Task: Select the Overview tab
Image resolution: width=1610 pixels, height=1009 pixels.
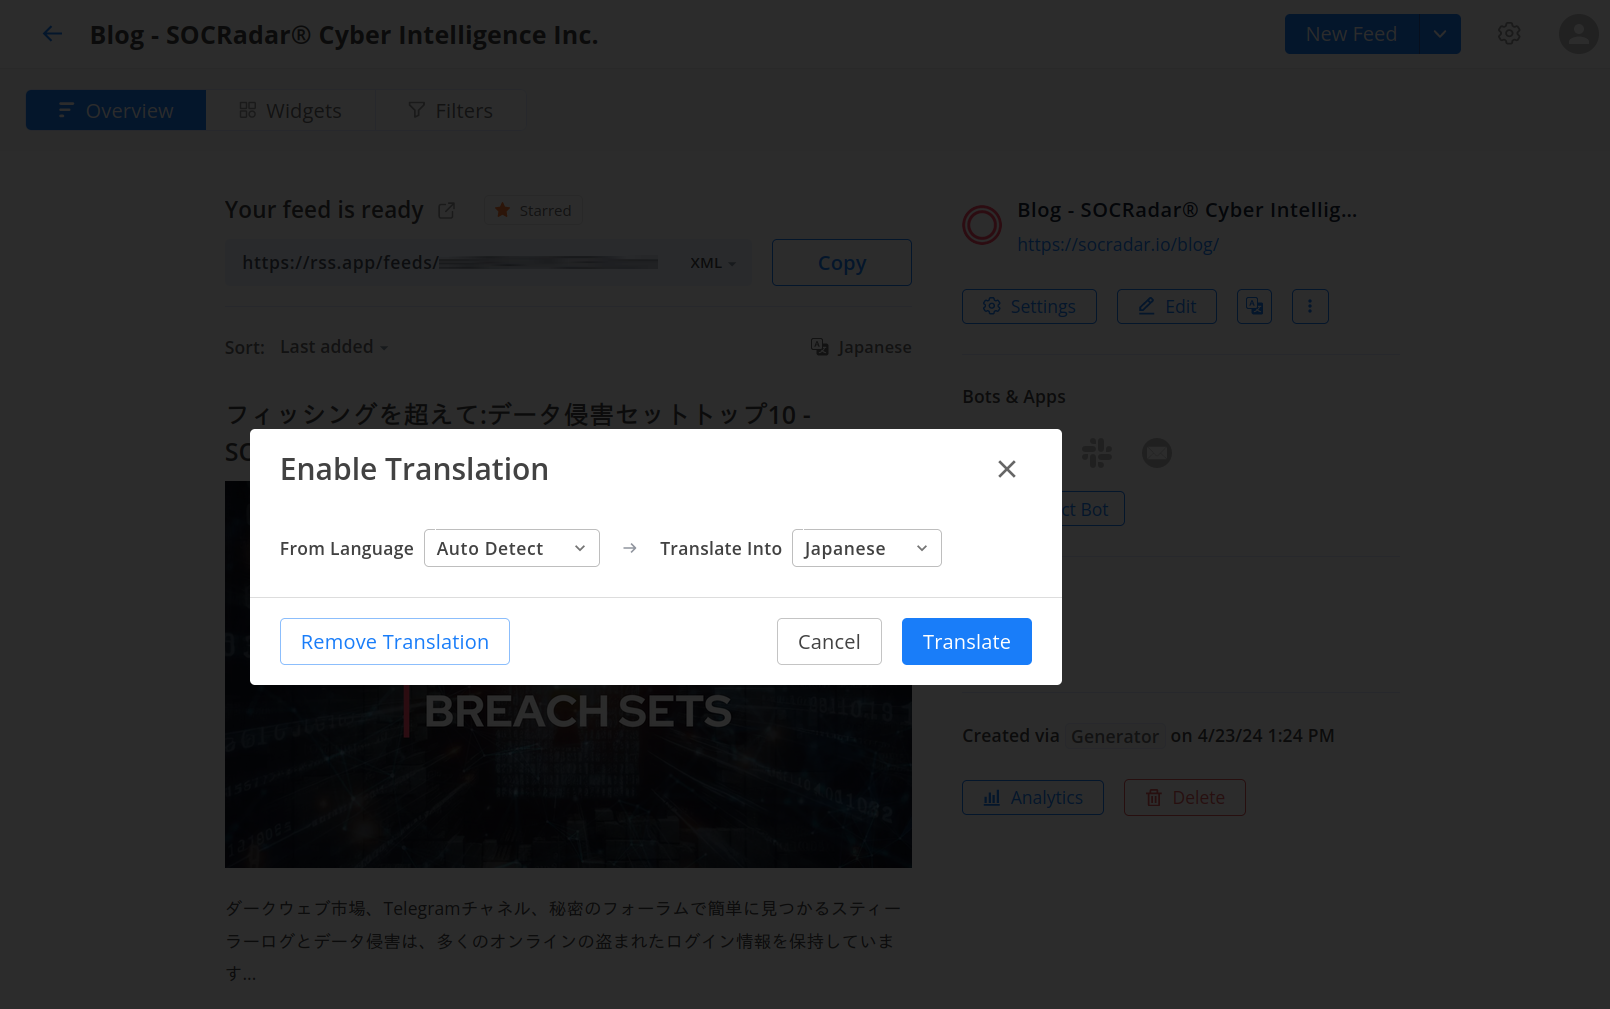Action: 116,111
